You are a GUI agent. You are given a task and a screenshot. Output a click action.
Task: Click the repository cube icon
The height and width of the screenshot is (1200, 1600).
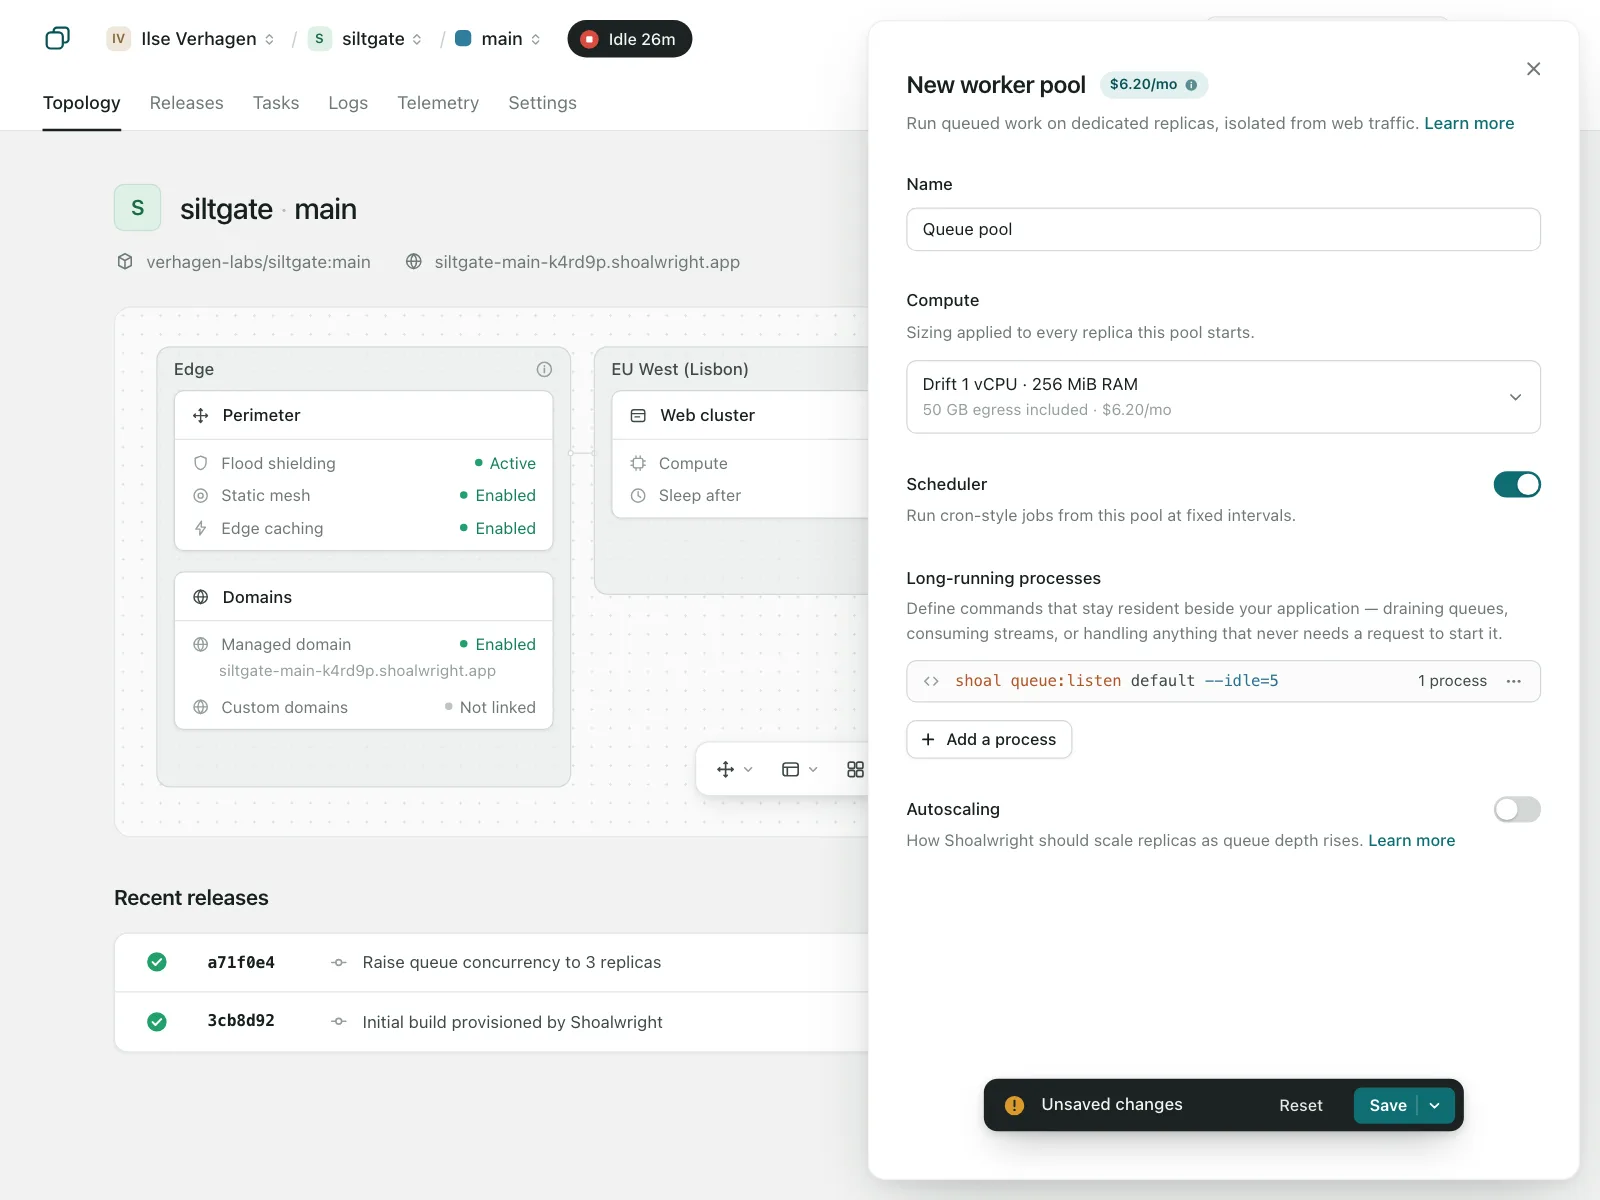coord(125,262)
